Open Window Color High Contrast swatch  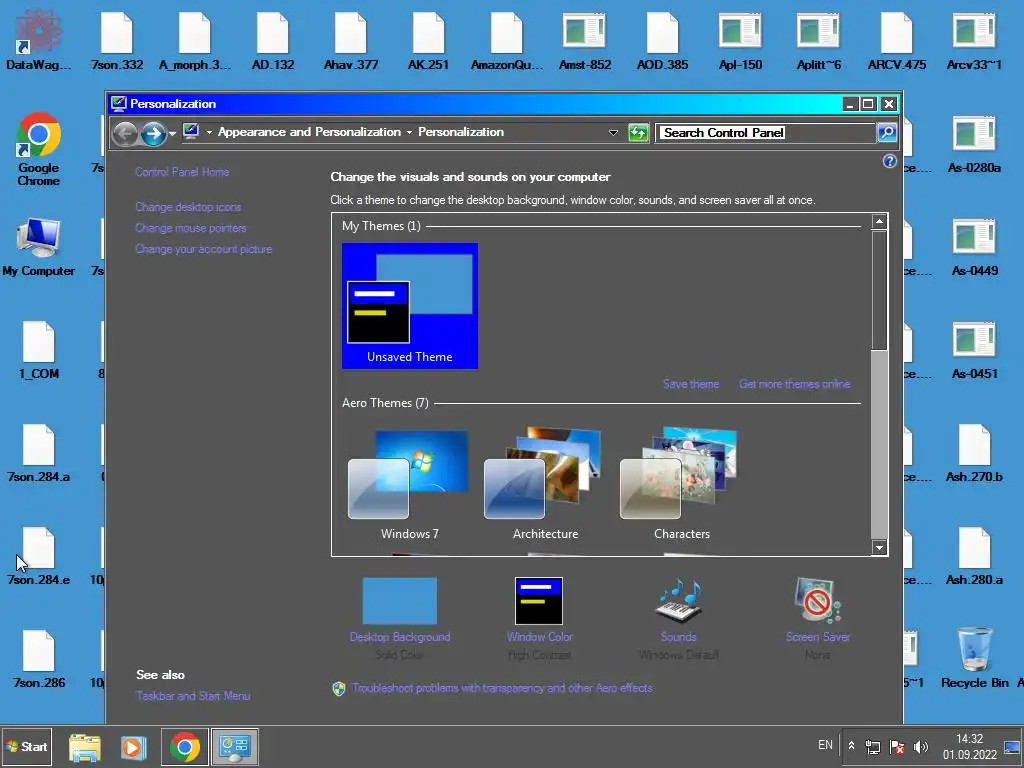click(x=539, y=601)
